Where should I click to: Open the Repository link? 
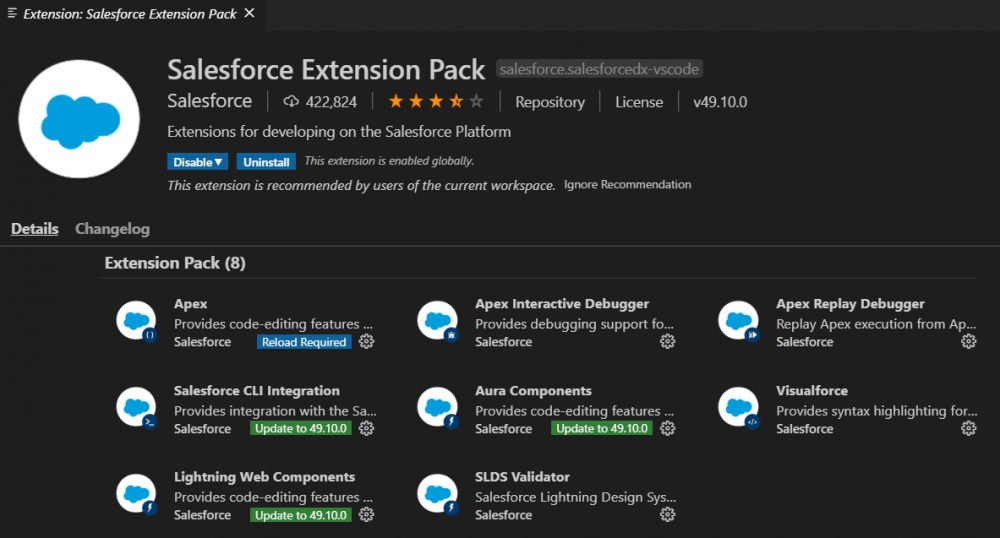coord(549,102)
